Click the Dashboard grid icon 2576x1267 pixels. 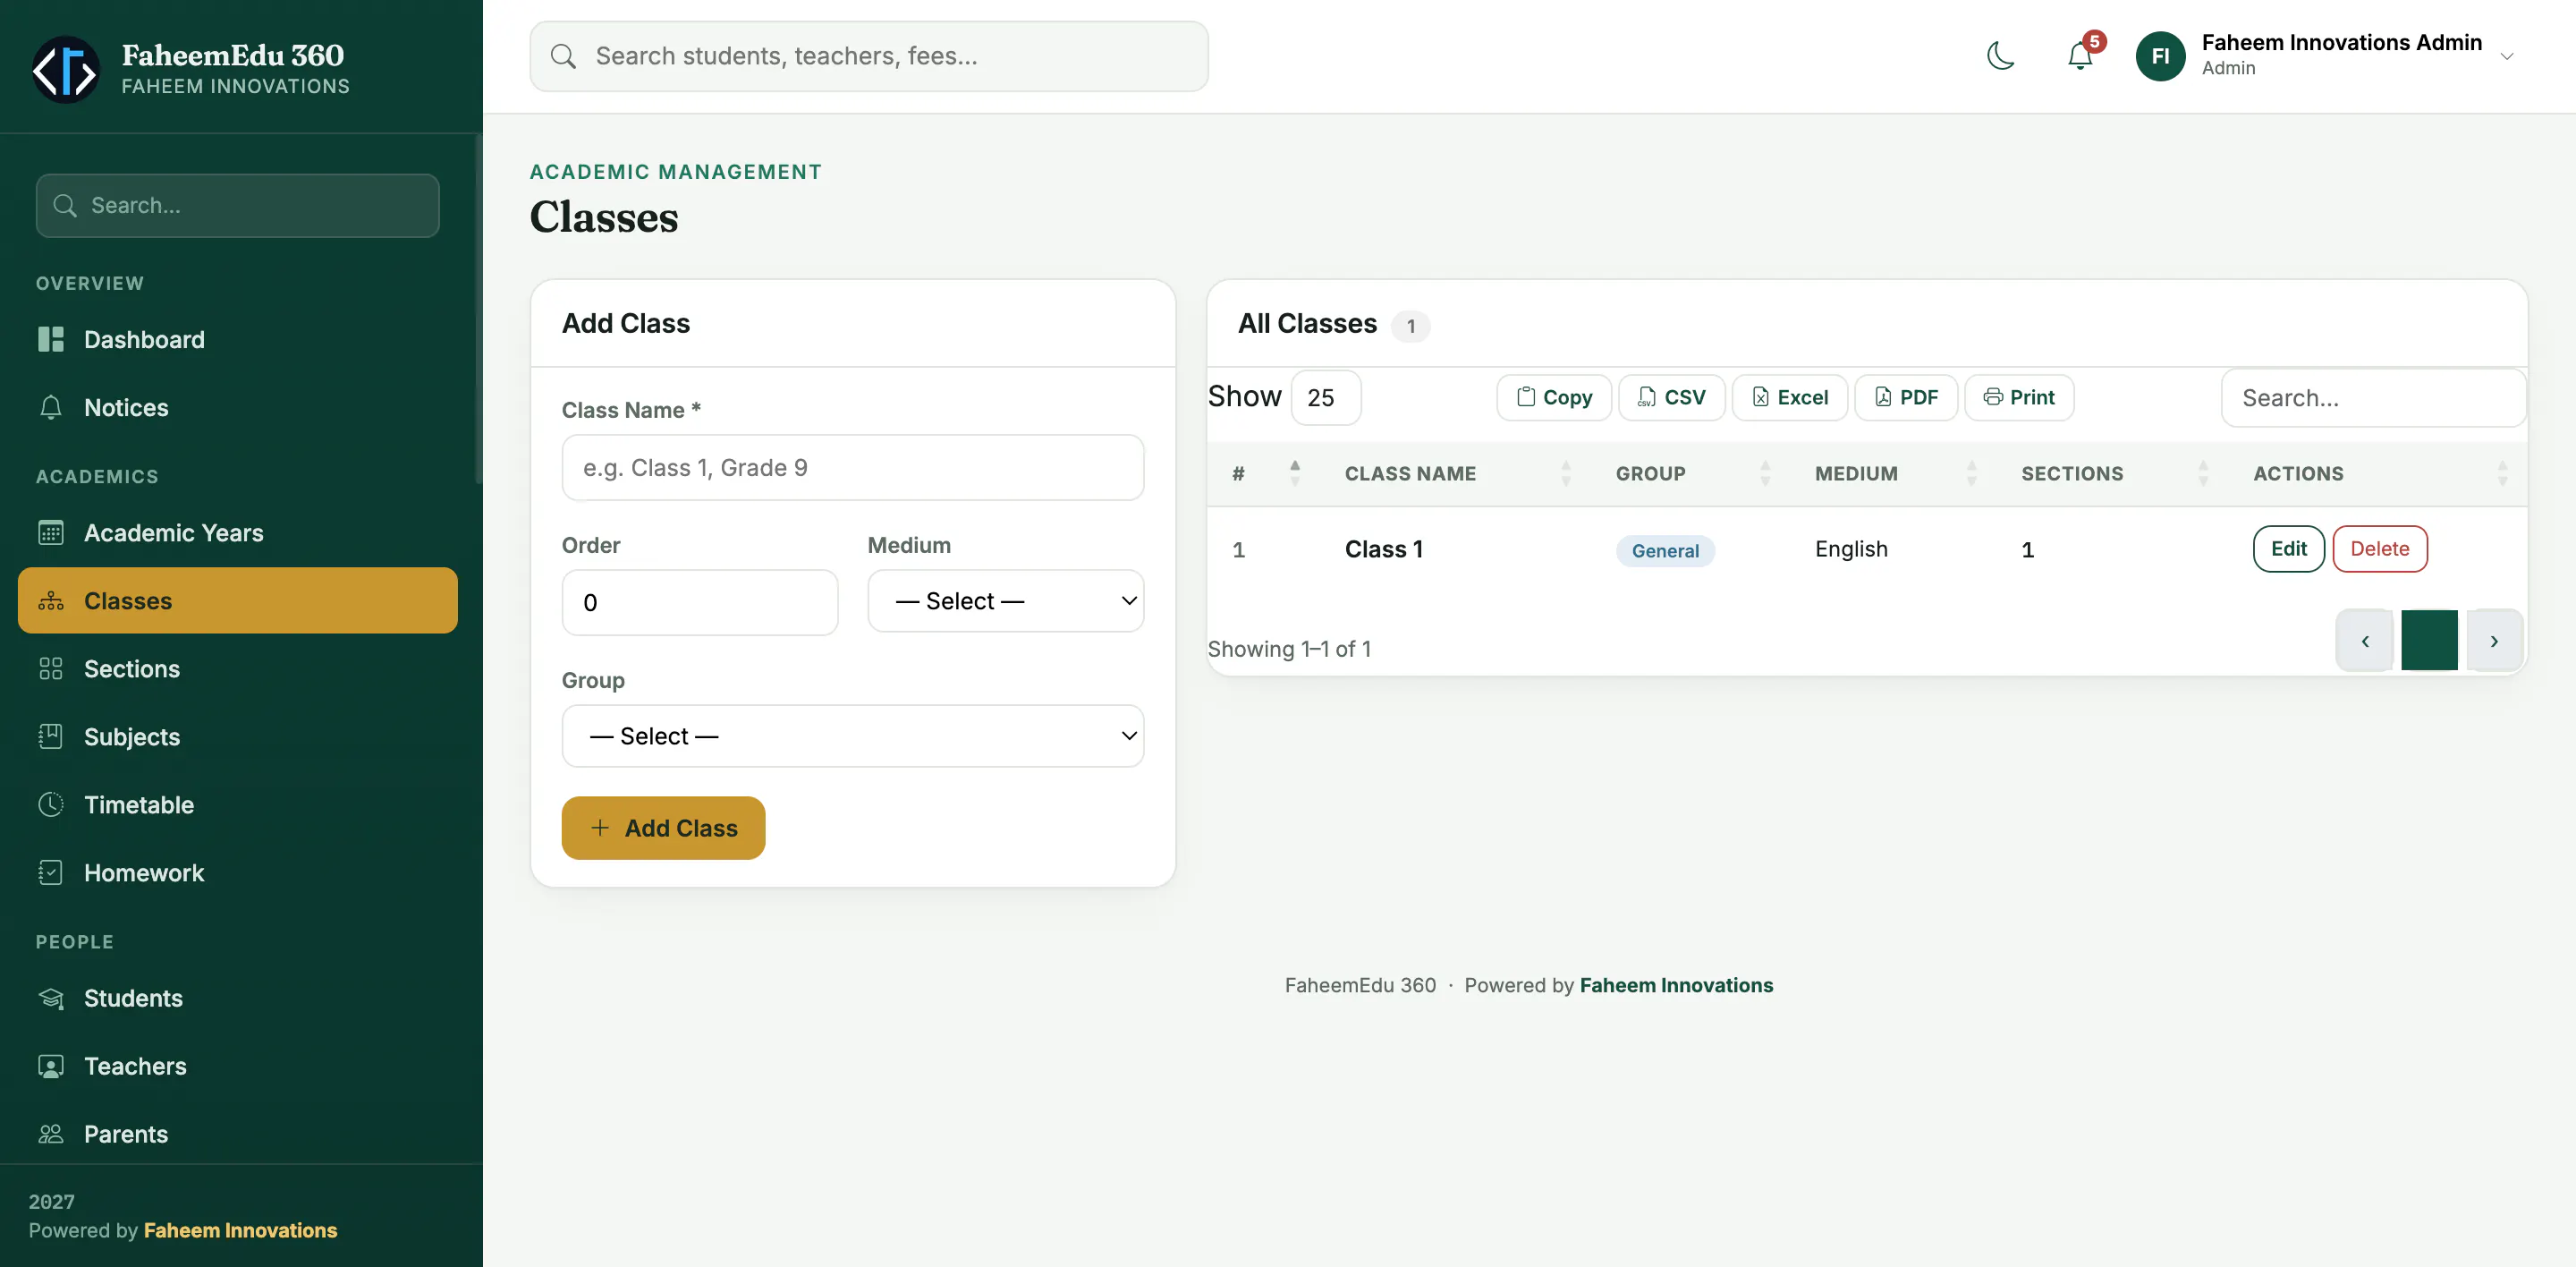click(51, 339)
